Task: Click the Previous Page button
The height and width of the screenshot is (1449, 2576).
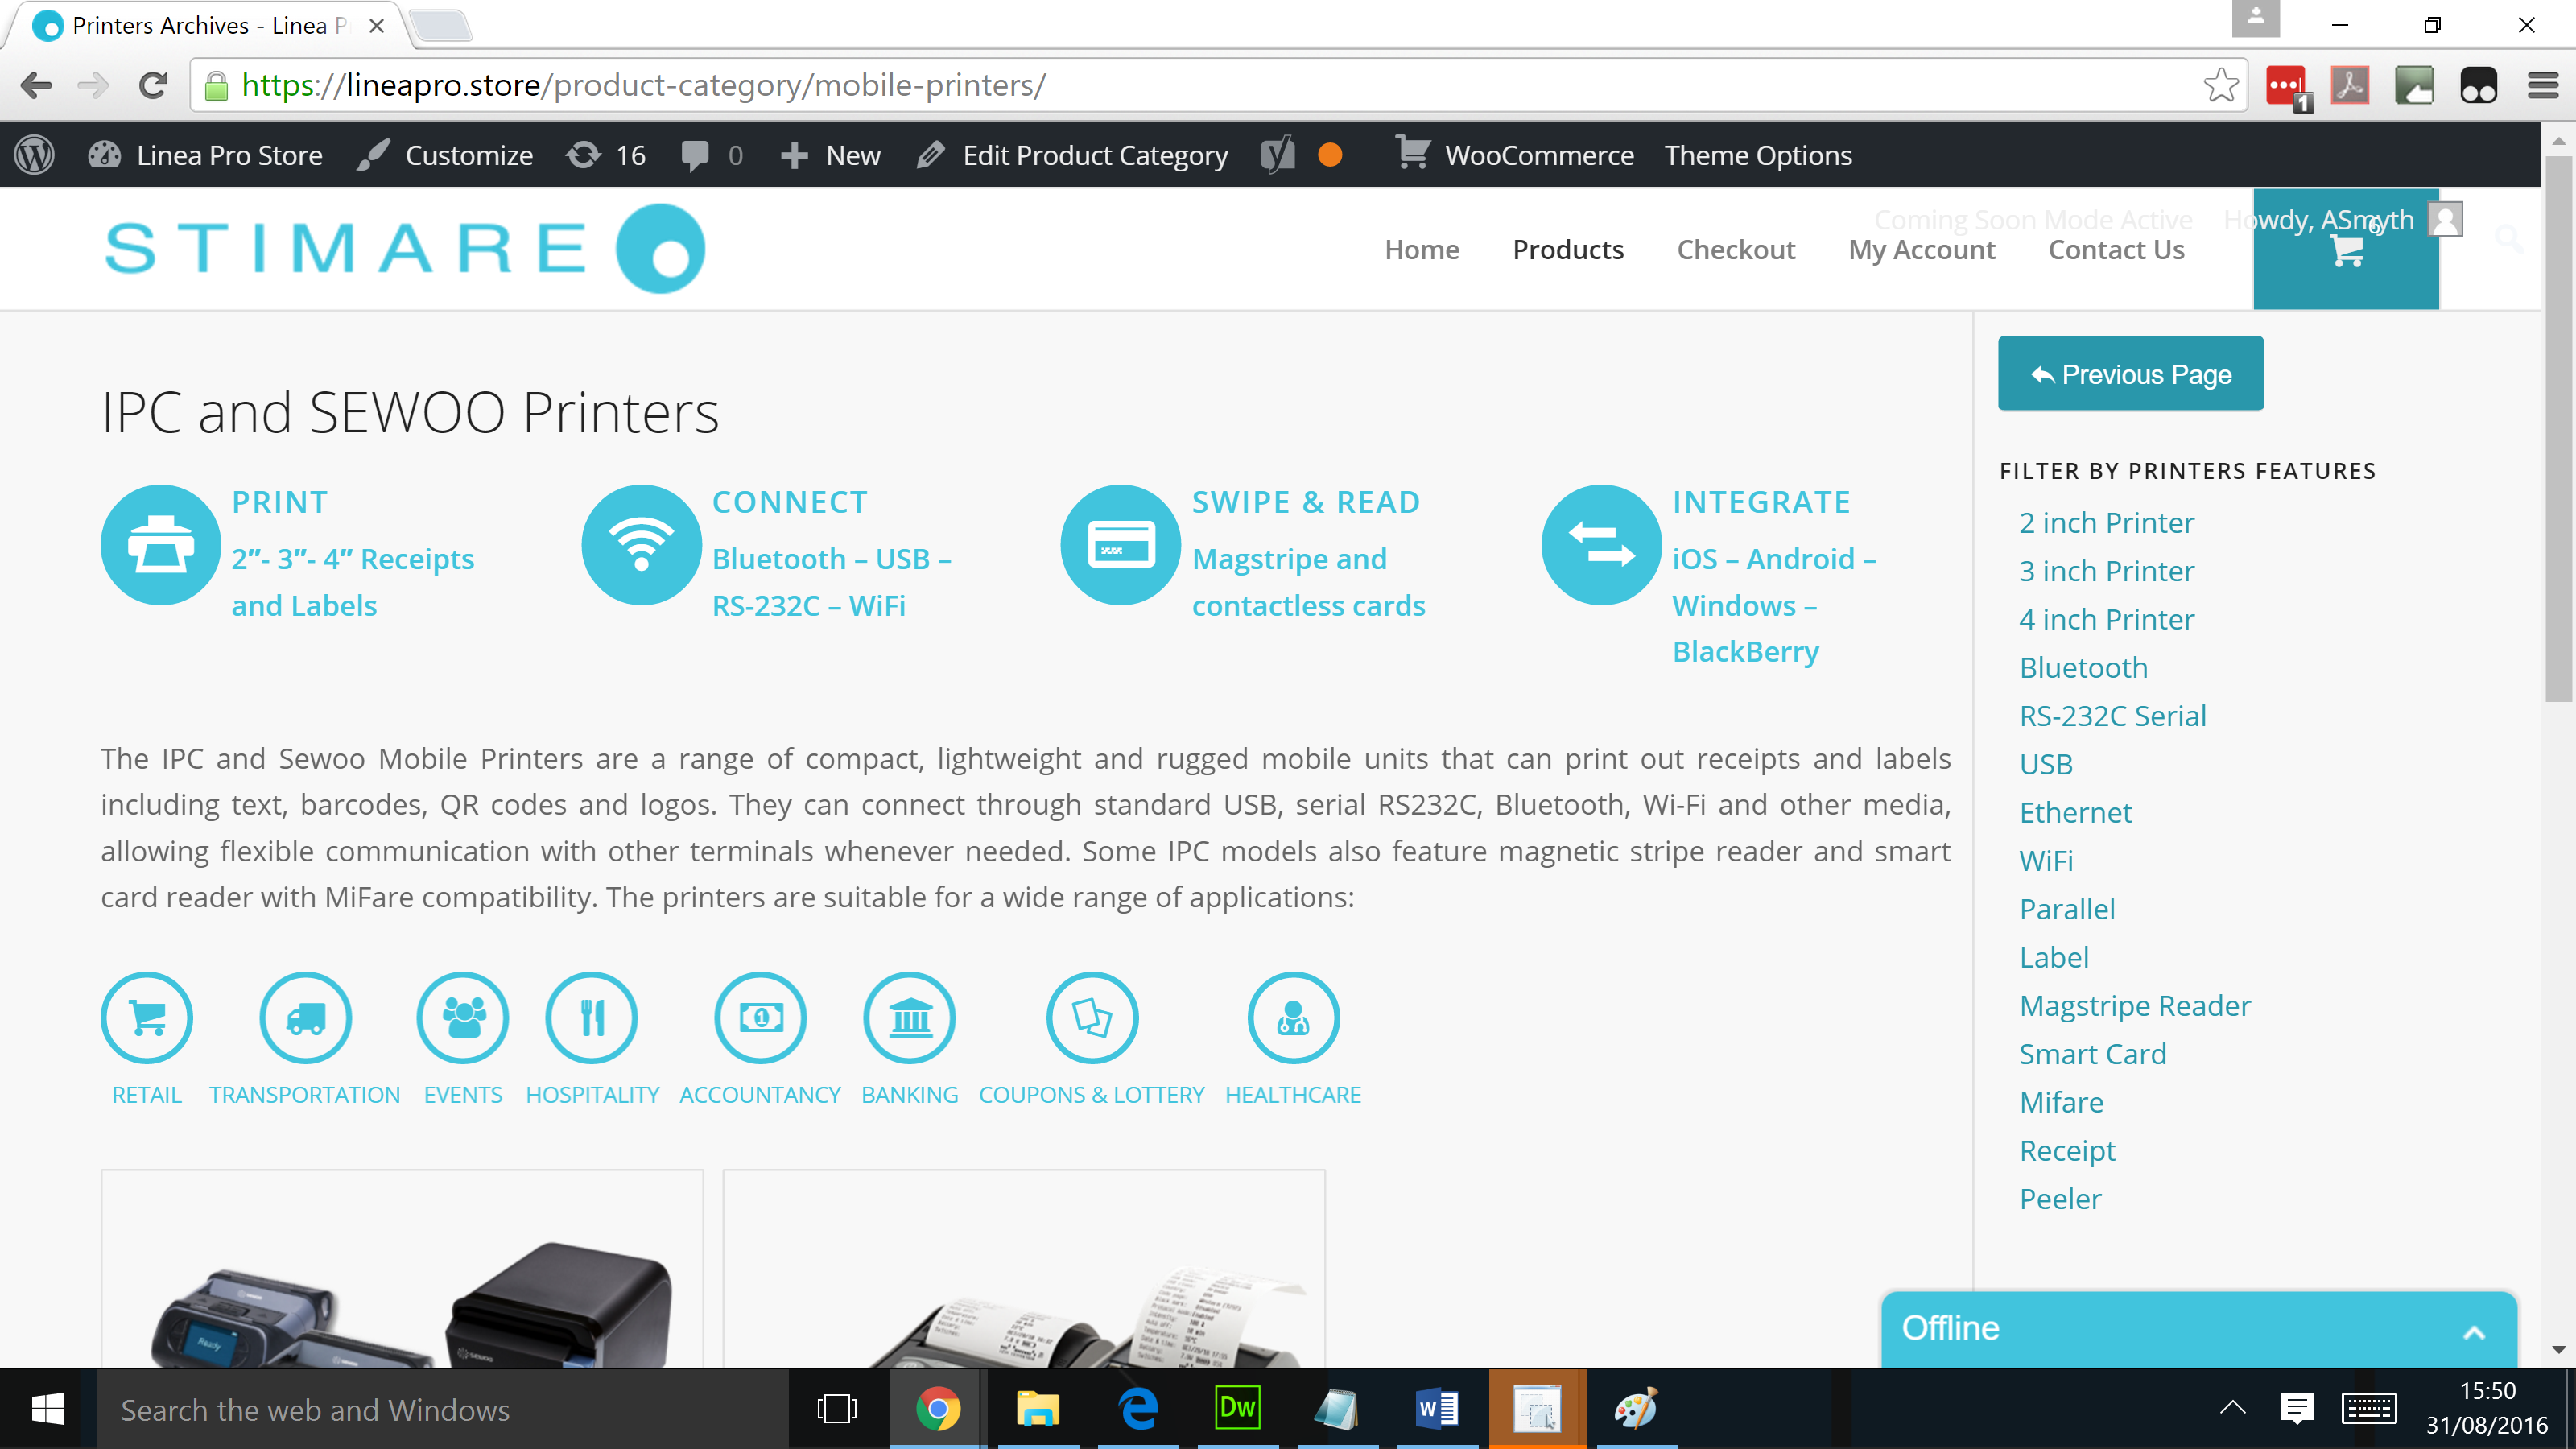Action: (2130, 374)
